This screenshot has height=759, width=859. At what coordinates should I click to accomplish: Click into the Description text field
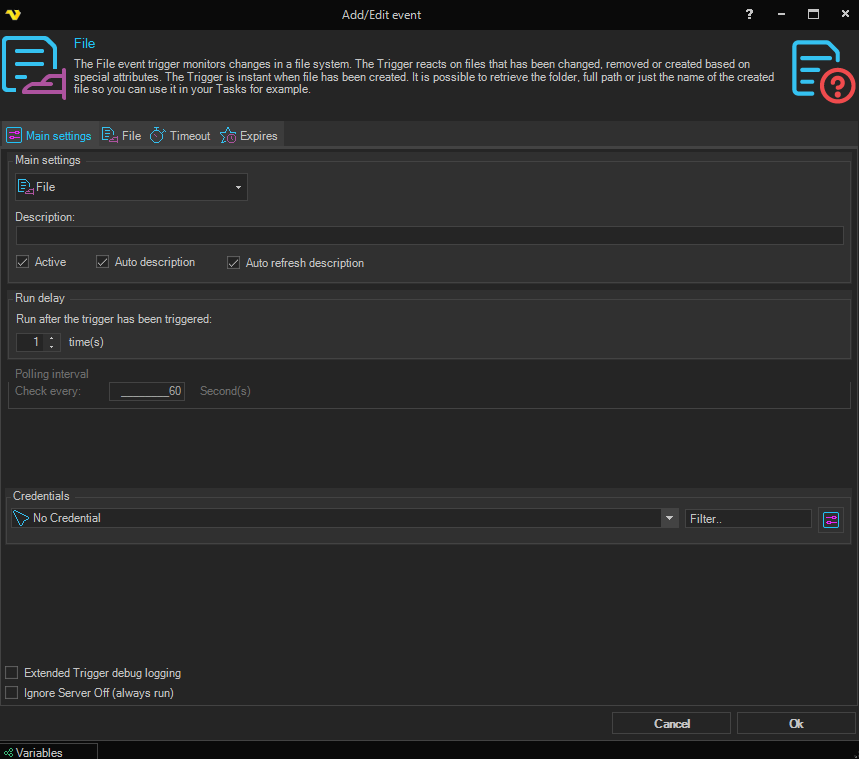tap(429, 236)
